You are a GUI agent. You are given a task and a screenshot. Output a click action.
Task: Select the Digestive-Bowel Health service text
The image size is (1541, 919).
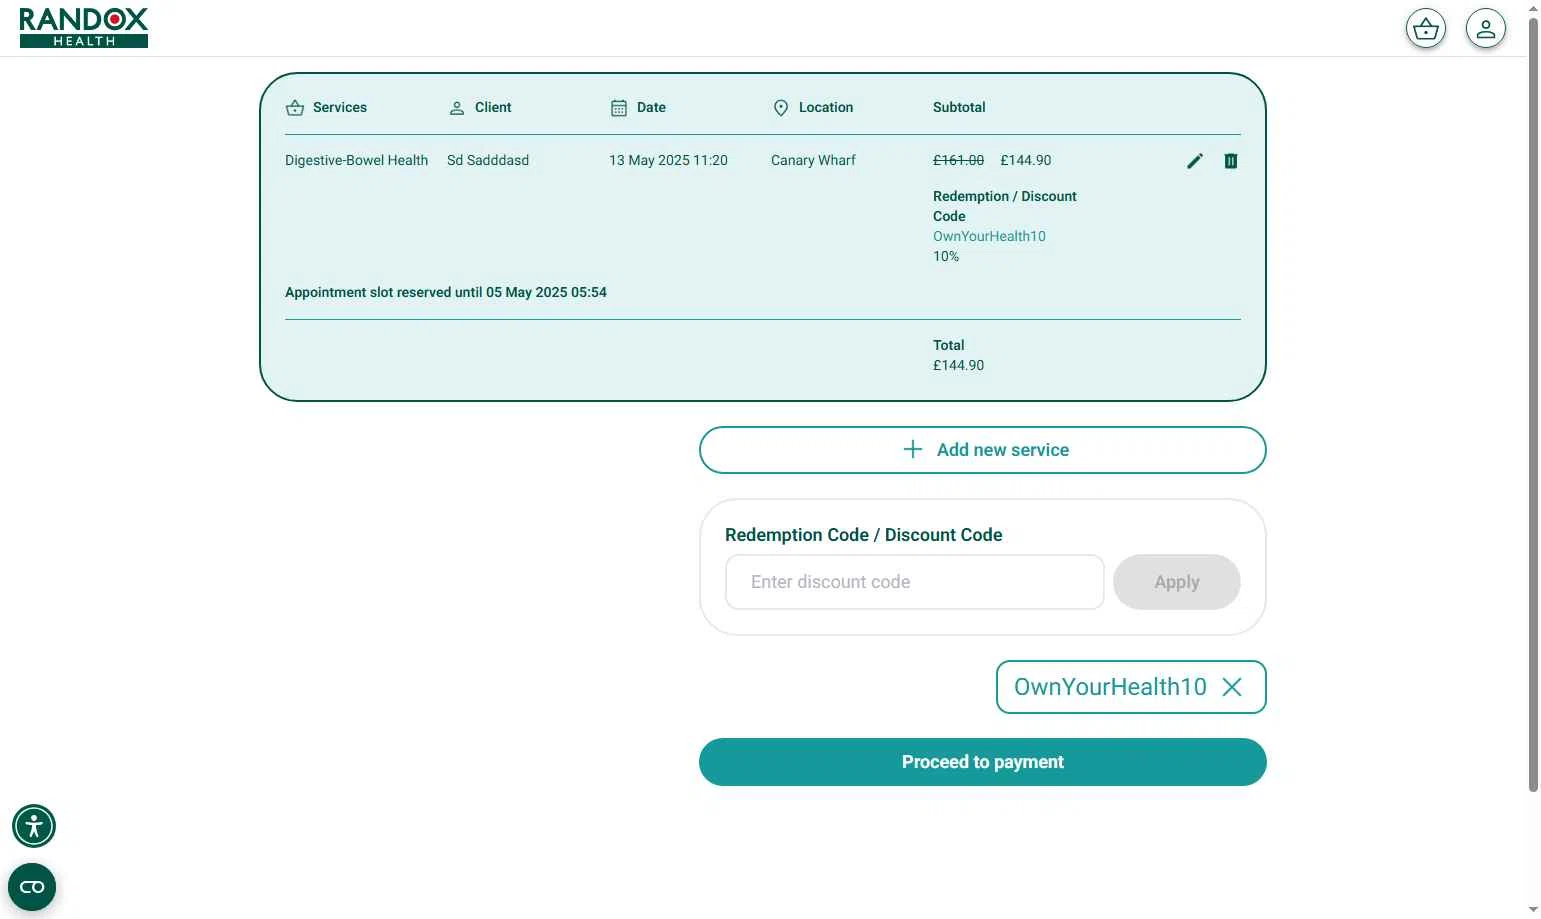pyautogui.click(x=356, y=160)
